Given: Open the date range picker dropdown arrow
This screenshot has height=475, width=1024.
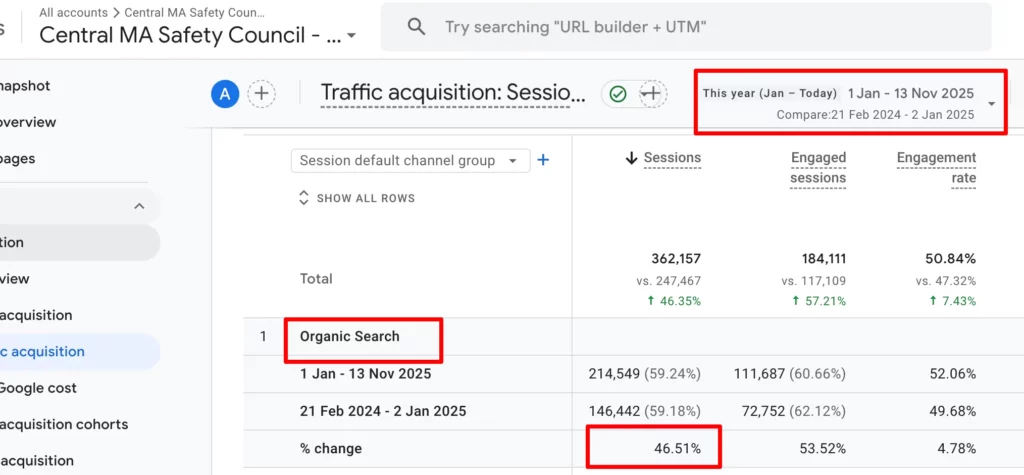Looking at the screenshot, I should [991, 104].
